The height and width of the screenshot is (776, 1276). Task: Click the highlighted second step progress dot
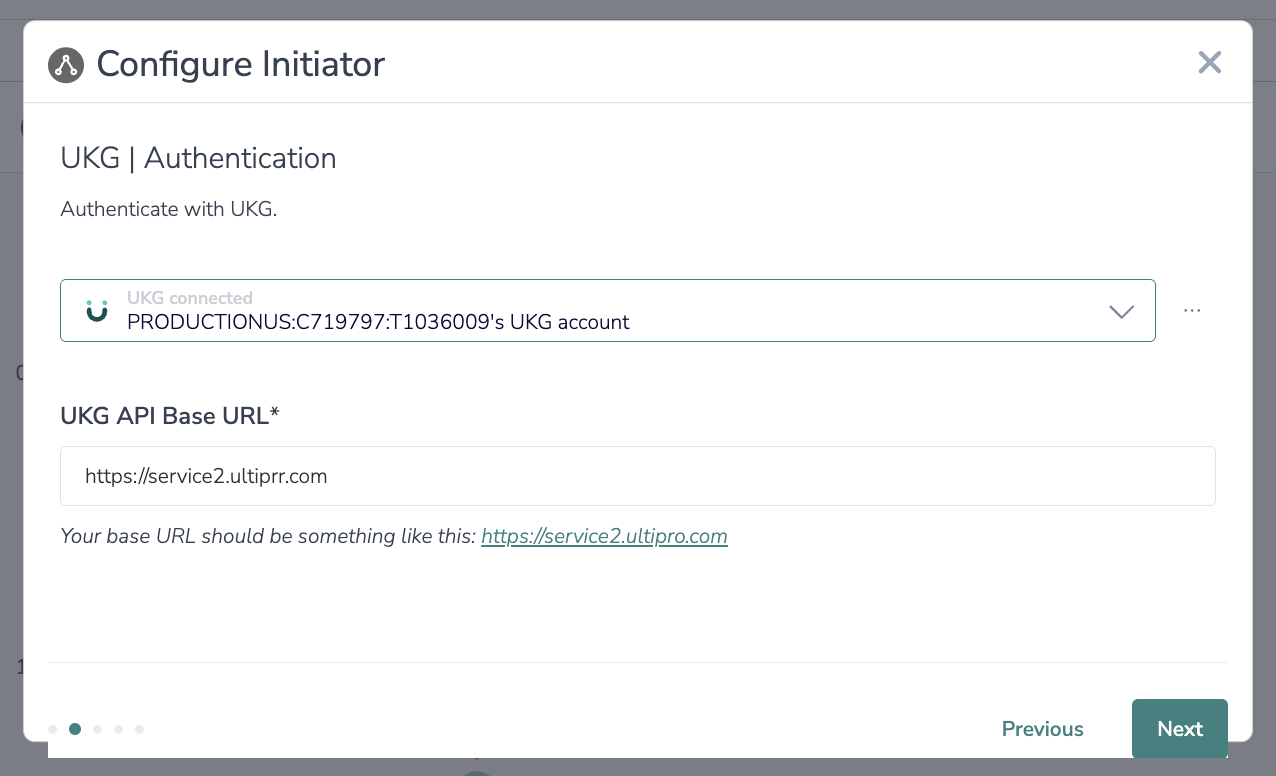pos(75,729)
